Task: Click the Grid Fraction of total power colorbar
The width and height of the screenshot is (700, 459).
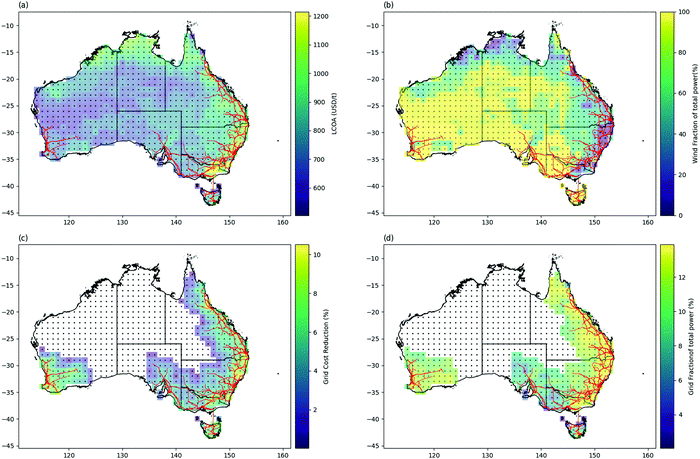Action: [x=667, y=346]
